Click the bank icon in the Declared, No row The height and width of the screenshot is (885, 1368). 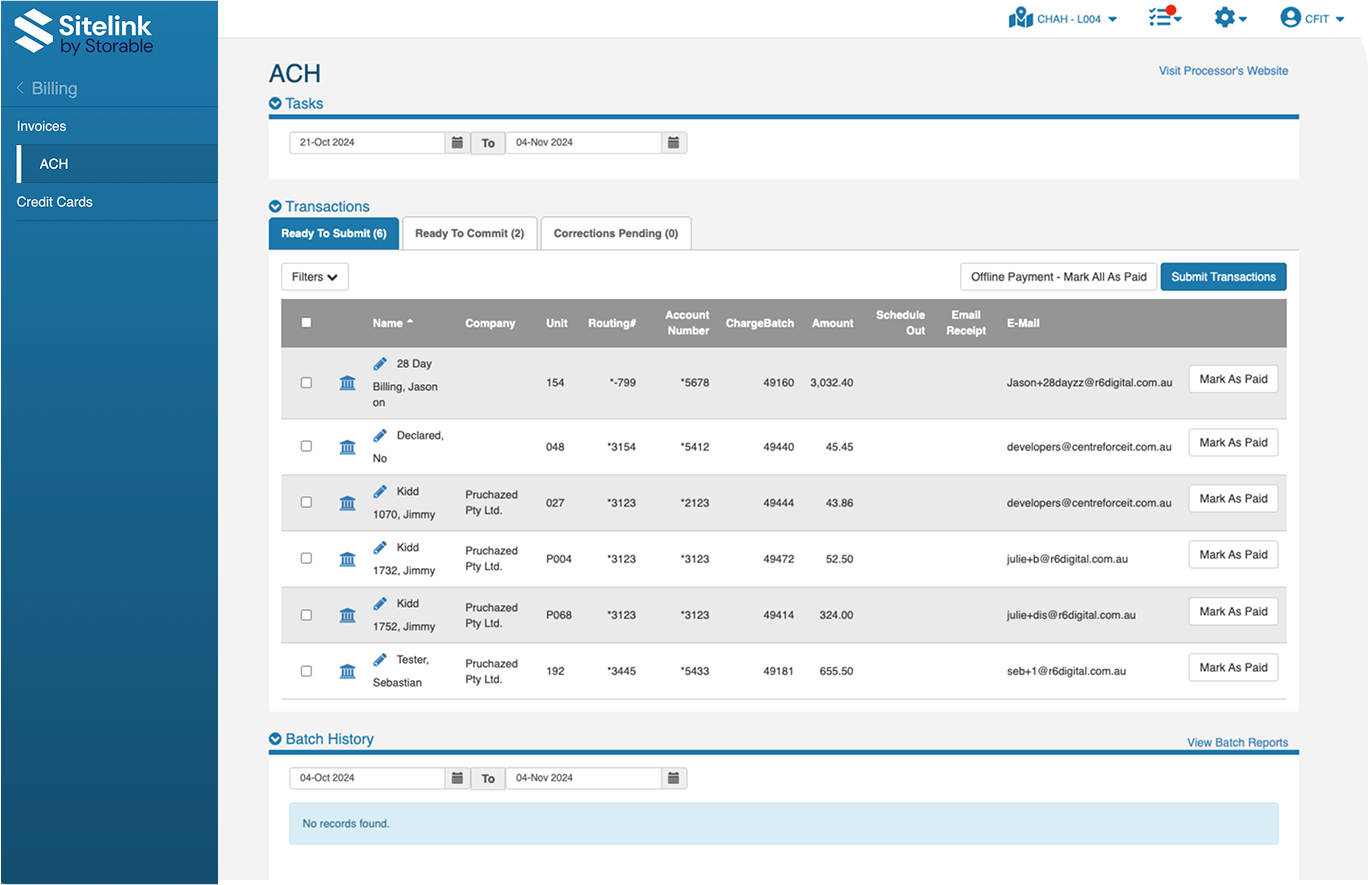point(347,447)
